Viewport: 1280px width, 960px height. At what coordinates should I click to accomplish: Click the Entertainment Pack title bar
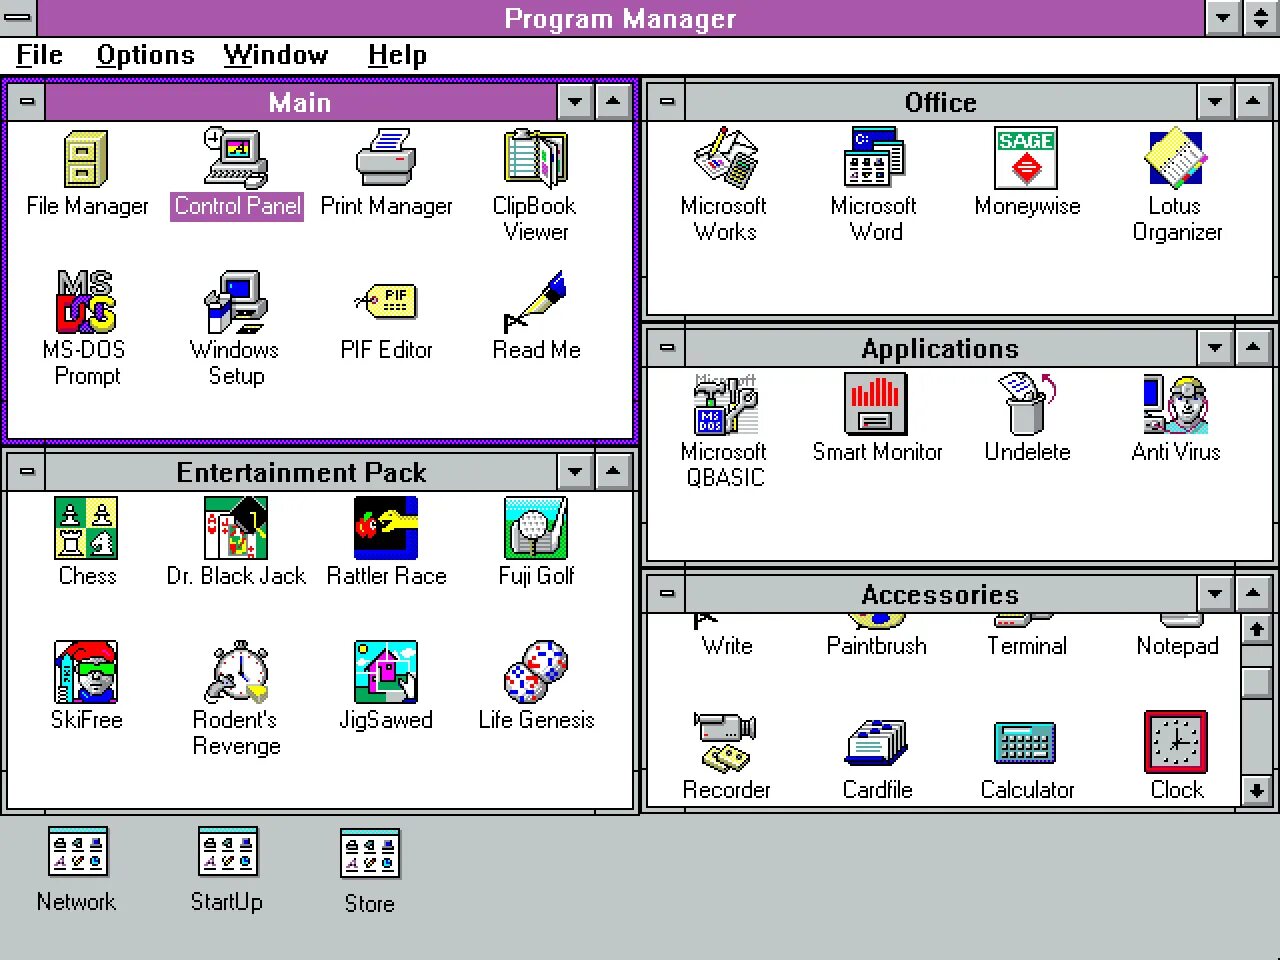[301, 471]
